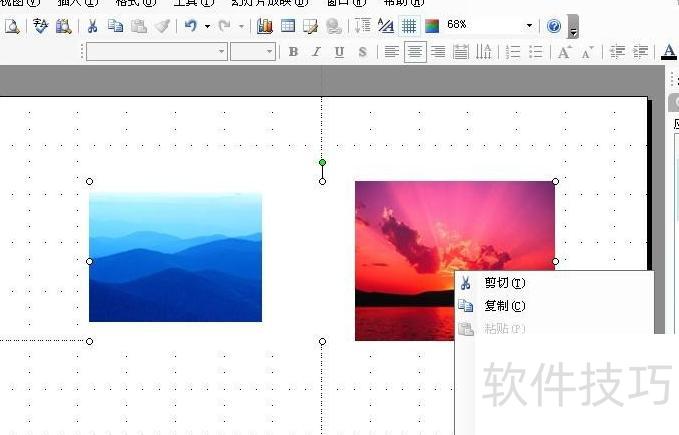Open the 68% zoom dropdown arrow
This screenshot has height=435, width=679.
pos(529,26)
